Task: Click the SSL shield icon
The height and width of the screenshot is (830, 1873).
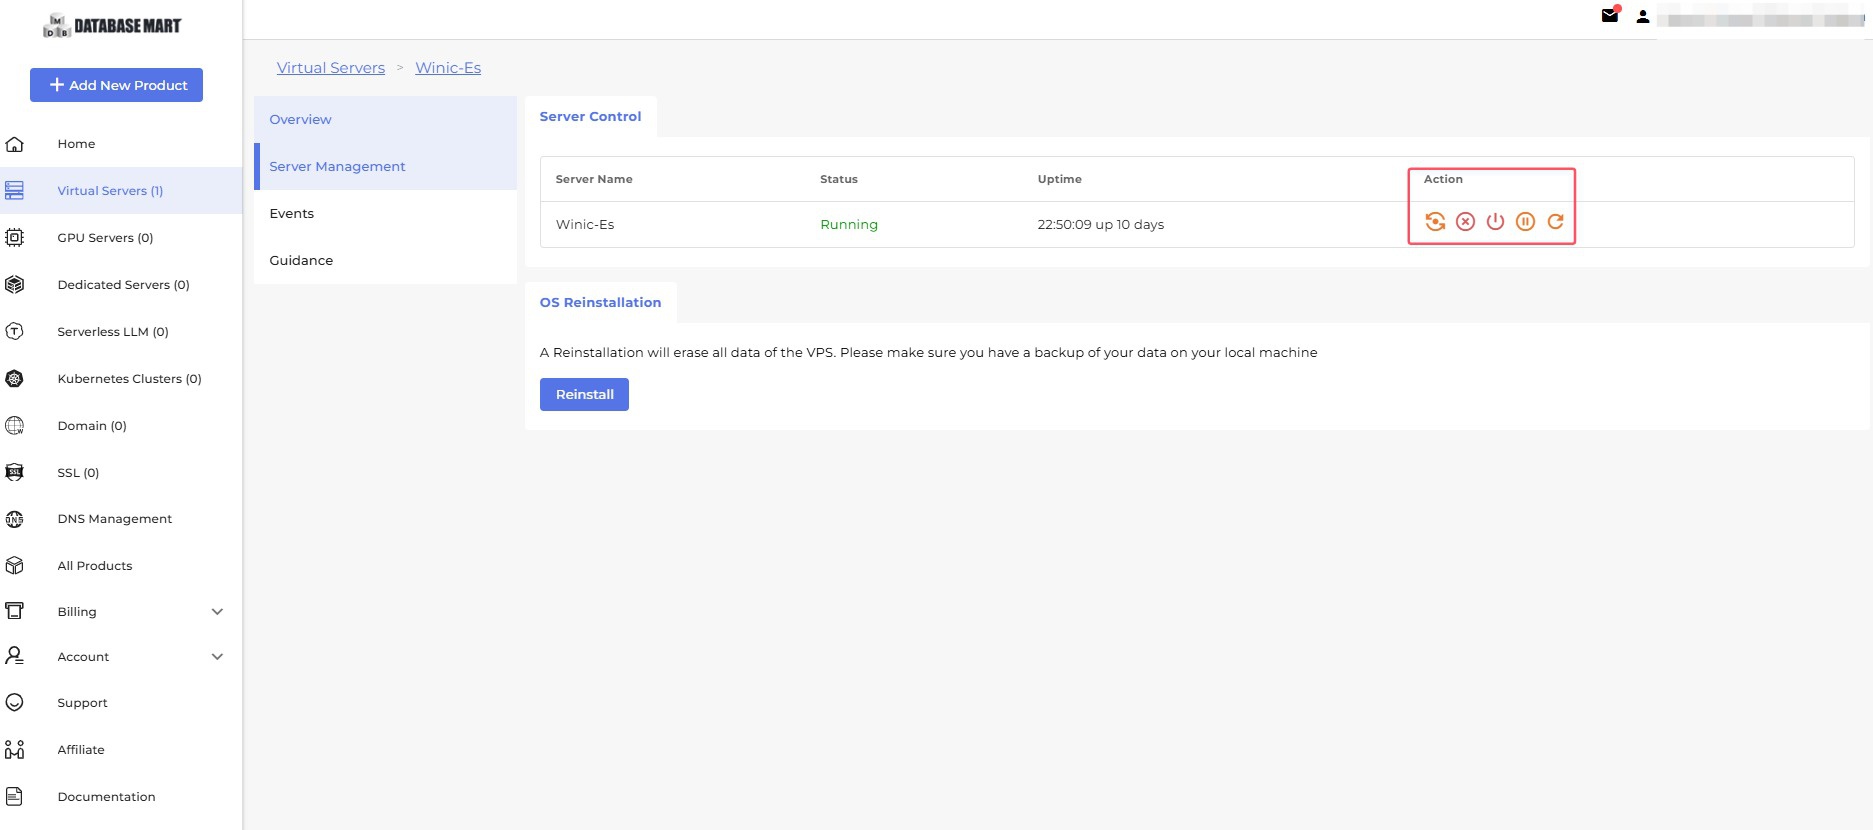Action: pyautogui.click(x=15, y=472)
